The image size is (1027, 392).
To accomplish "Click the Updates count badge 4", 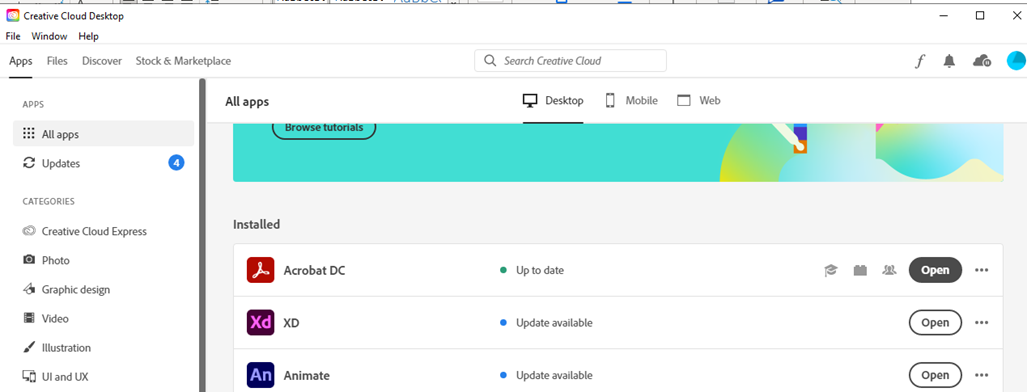I will pyautogui.click(x=176, y=163).
